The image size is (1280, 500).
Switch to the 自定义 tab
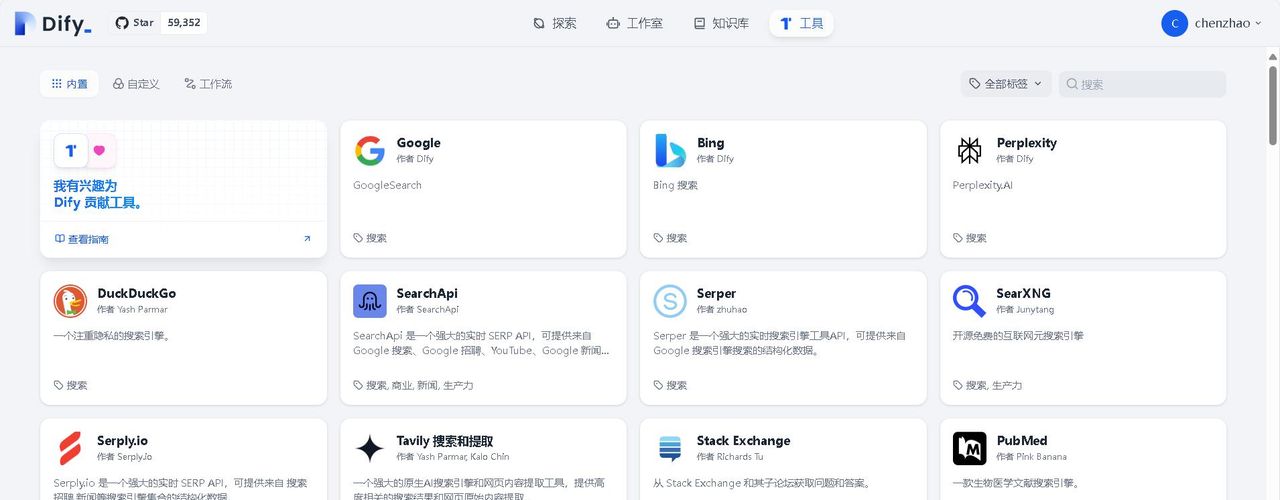click(136, 84)
